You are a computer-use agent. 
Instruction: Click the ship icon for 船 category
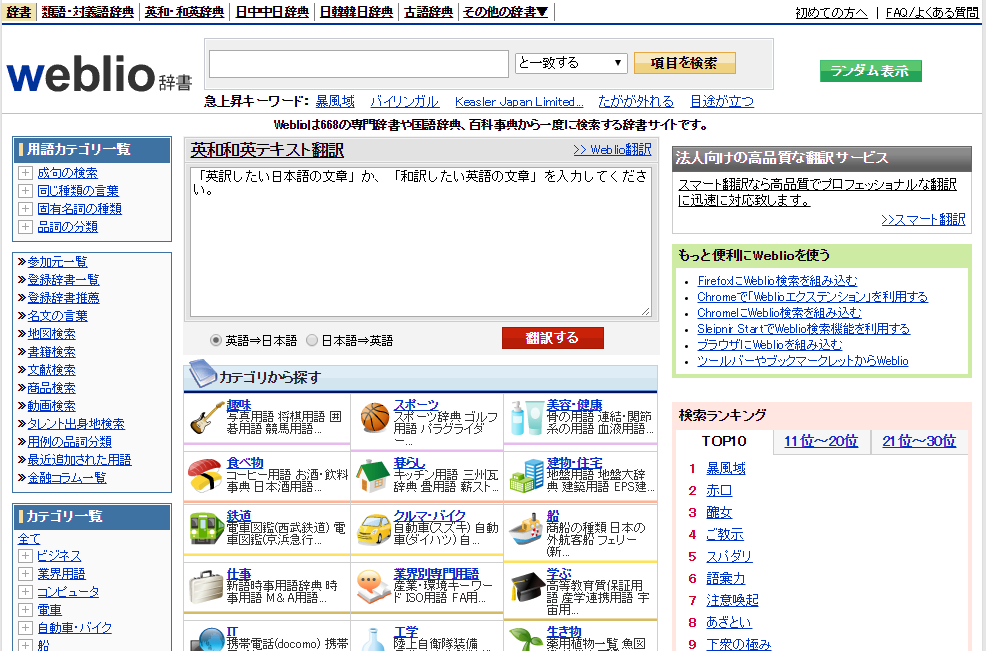(527, 529)
